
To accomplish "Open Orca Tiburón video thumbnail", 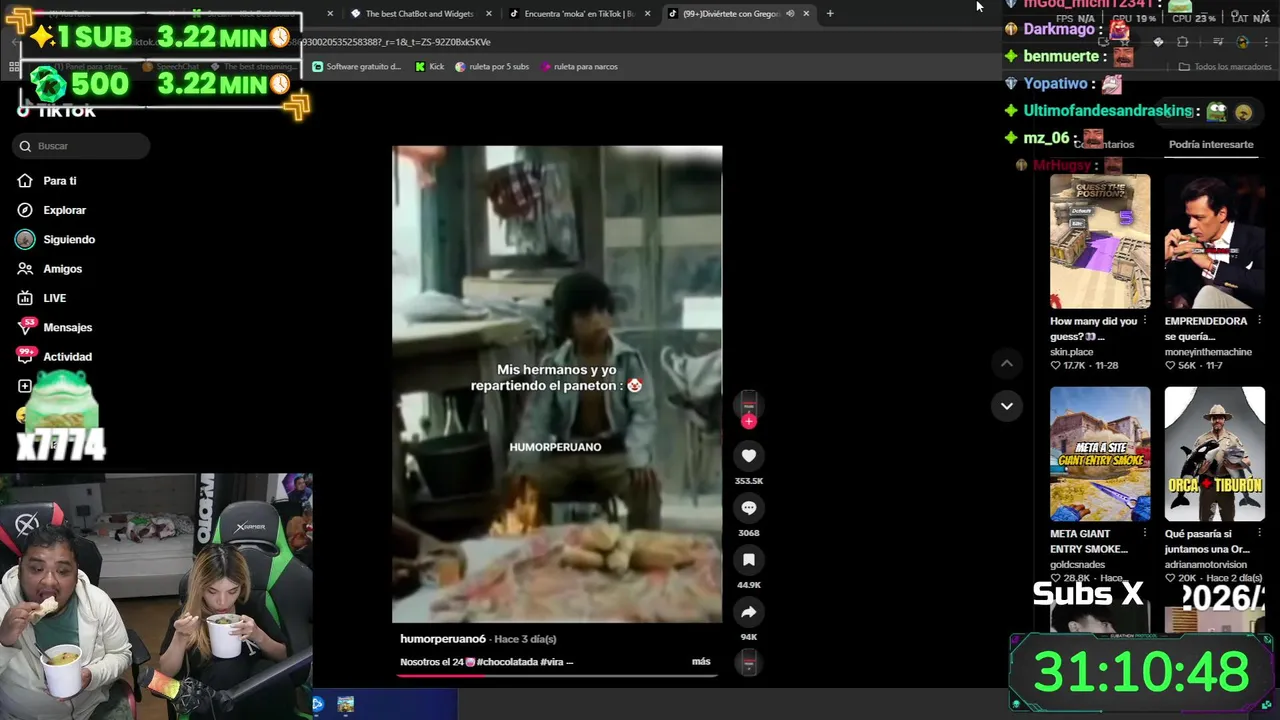I will tap(1214, 454).
